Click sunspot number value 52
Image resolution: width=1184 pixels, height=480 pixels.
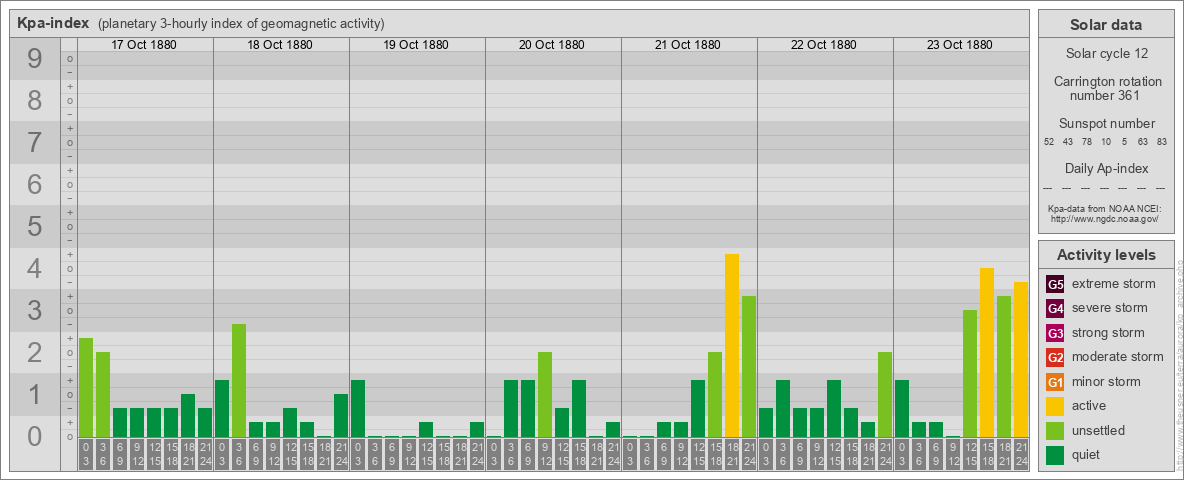coord(1049,142)
